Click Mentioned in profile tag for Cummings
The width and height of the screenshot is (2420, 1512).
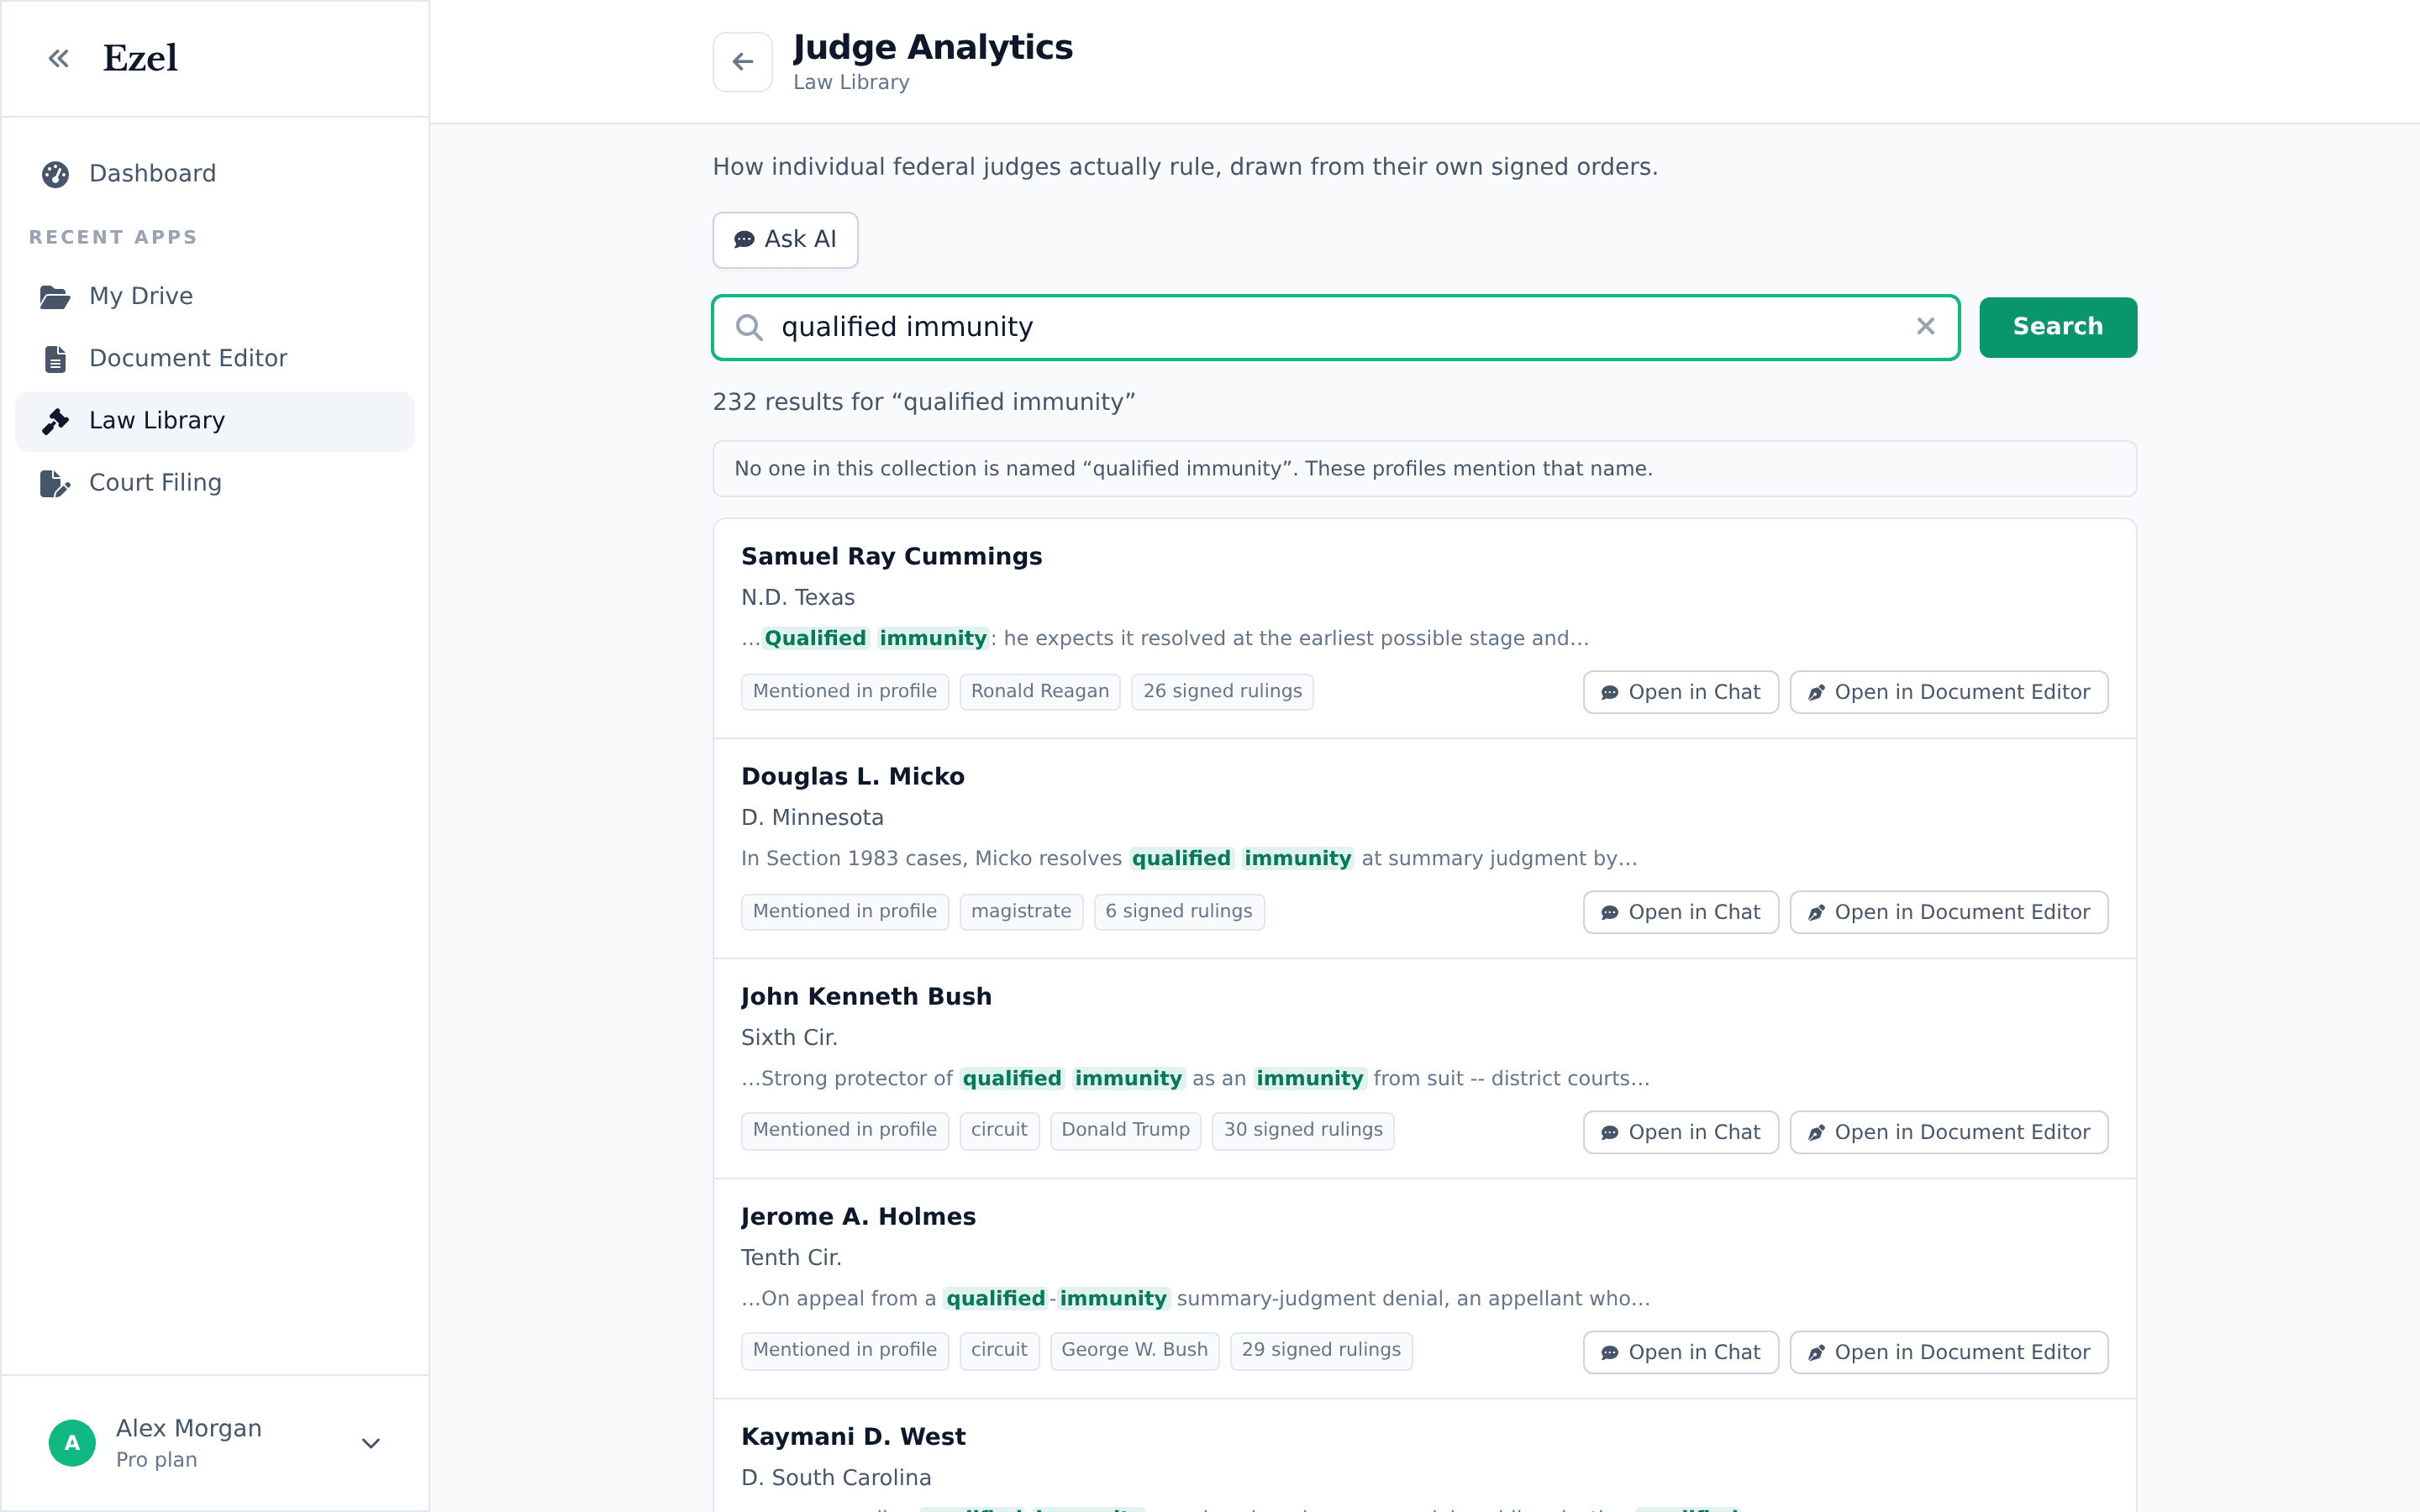[x=844, y=691]
